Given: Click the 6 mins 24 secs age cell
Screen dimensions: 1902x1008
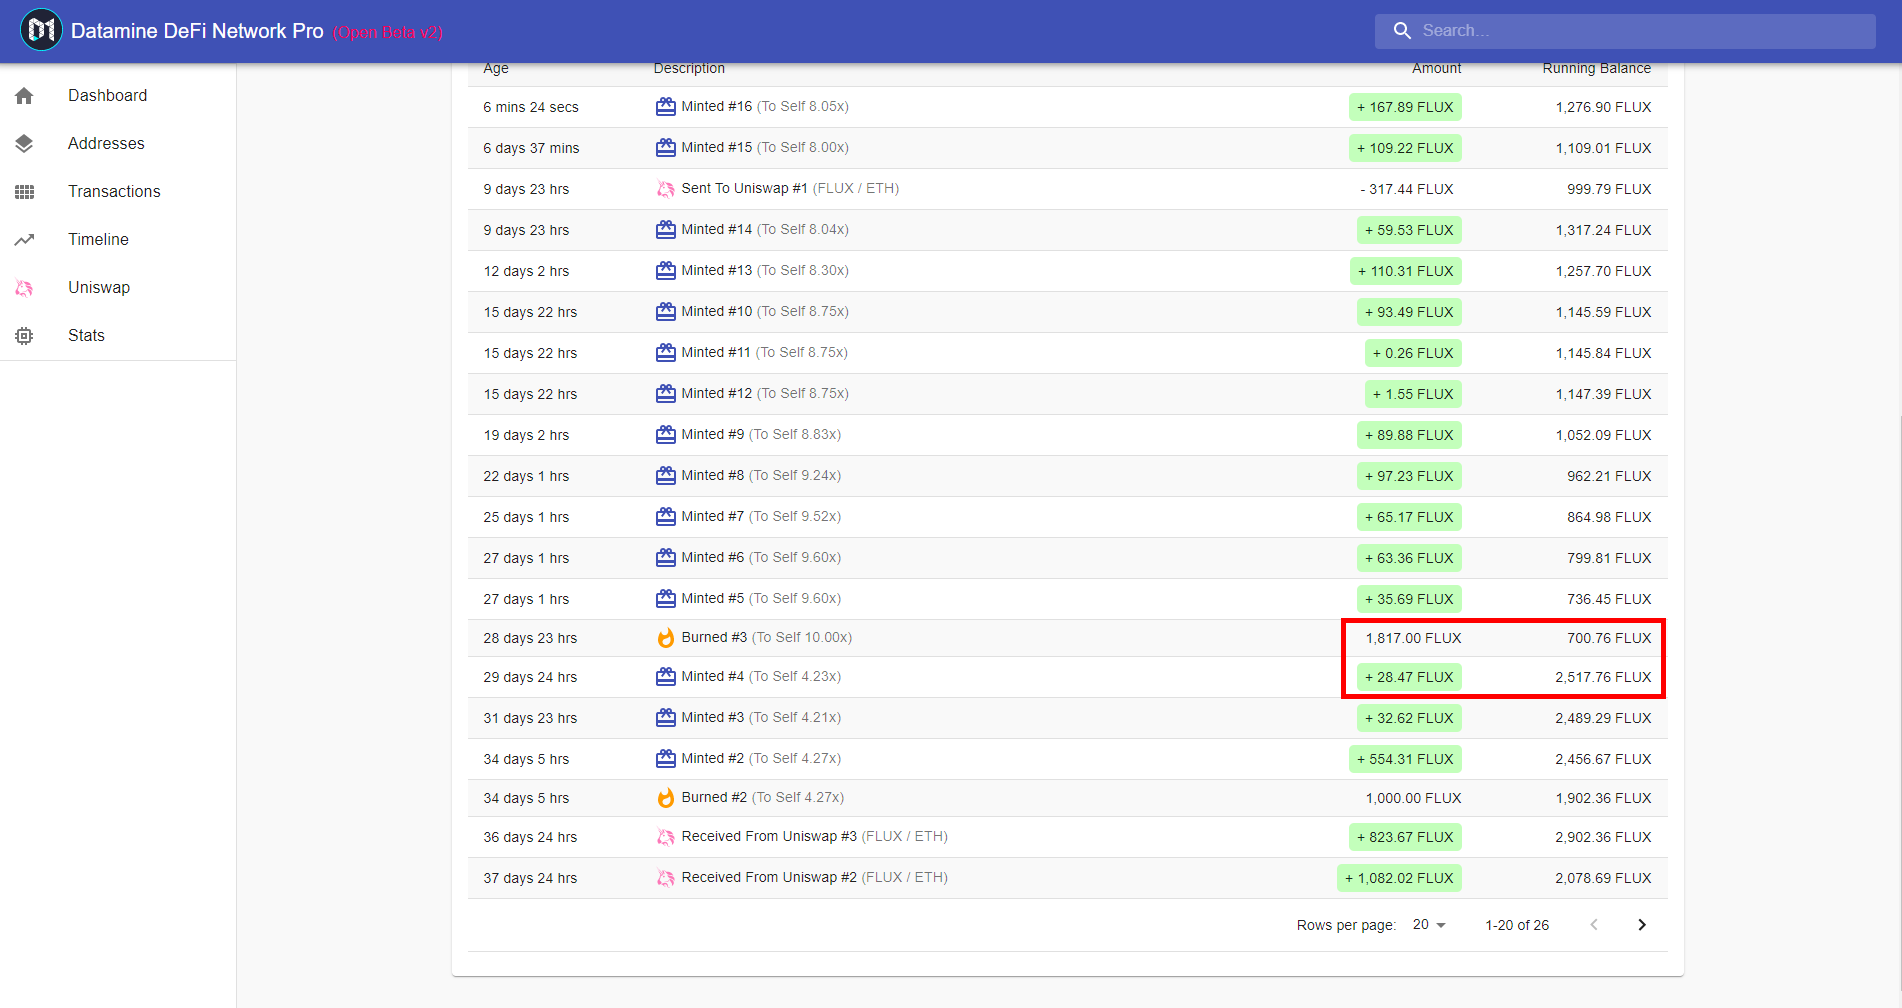Looking at the screenshot, I should (x=531, y=107).
